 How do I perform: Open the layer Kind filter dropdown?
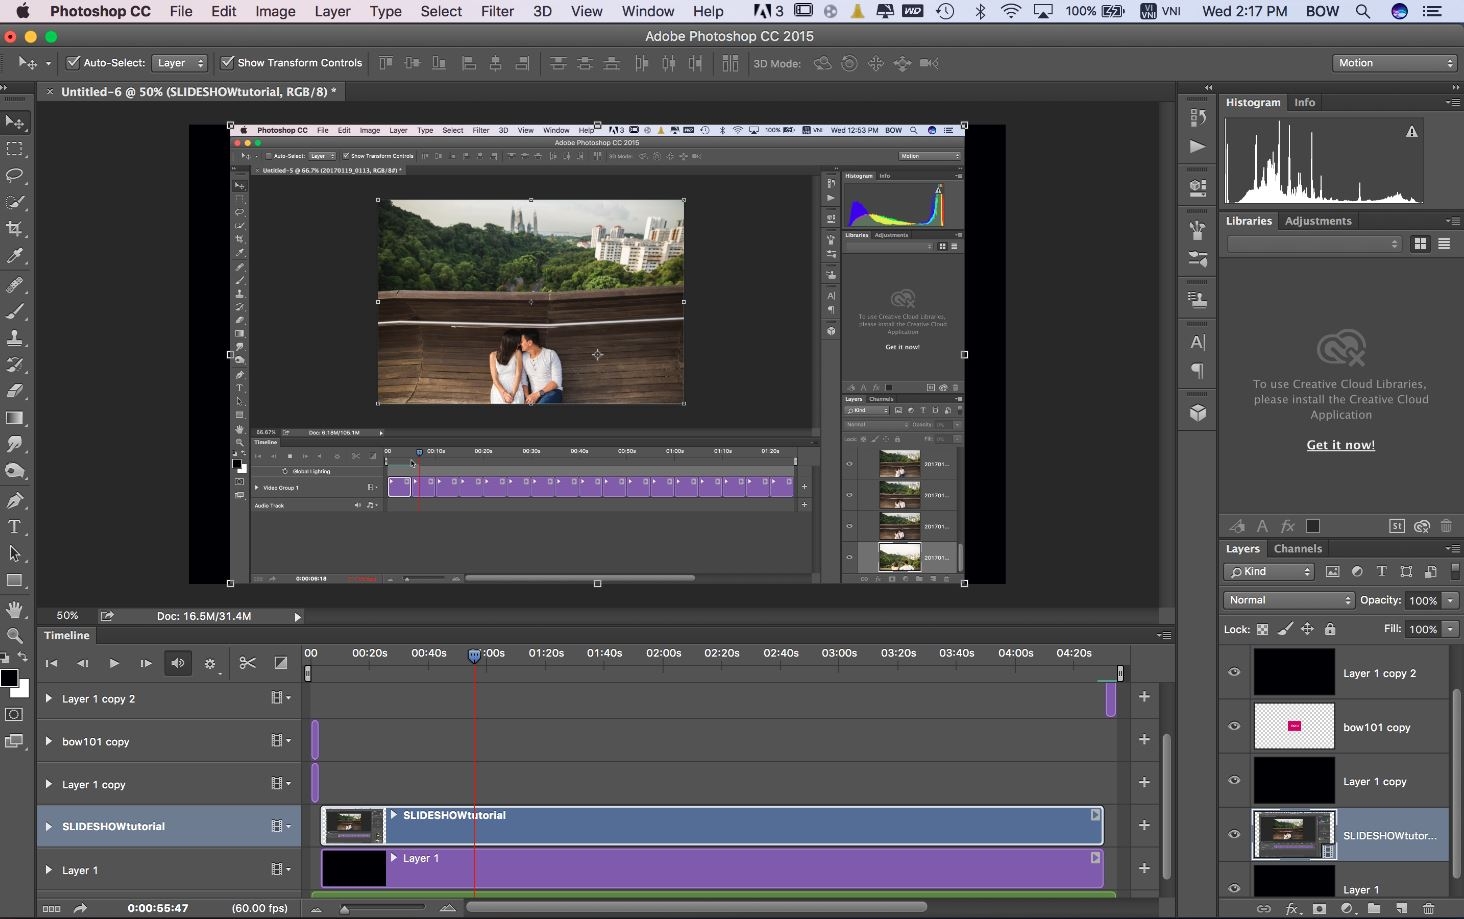coord(1269,572)
